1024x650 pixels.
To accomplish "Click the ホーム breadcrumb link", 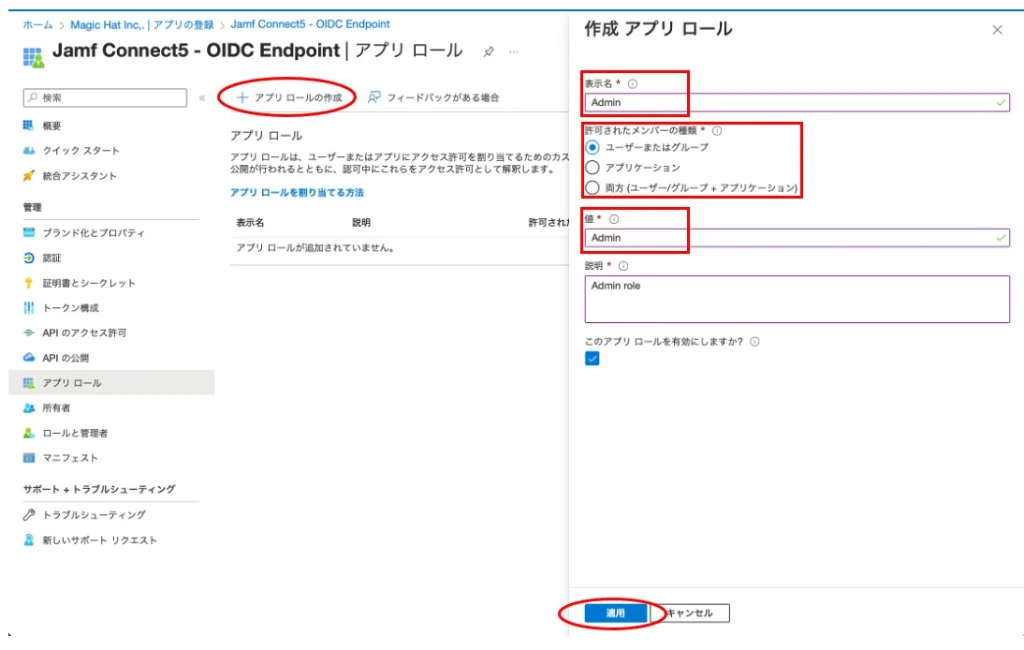I will [37, 24].
